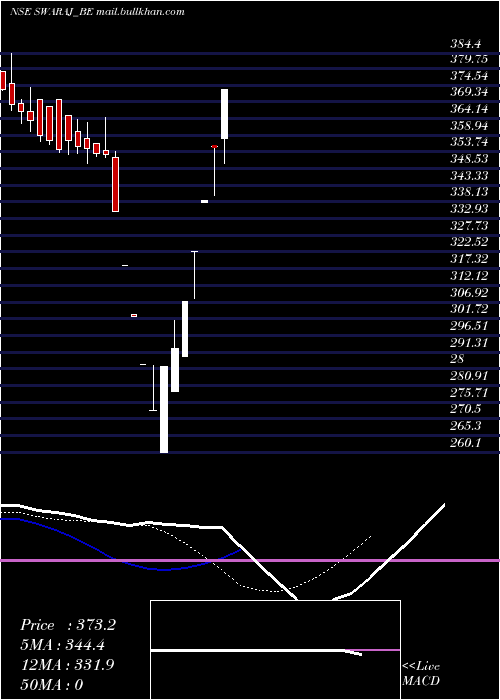Click the 12MA : 331.9 readout
Viewport: 500px width, 700px height.
click(67, 665)
